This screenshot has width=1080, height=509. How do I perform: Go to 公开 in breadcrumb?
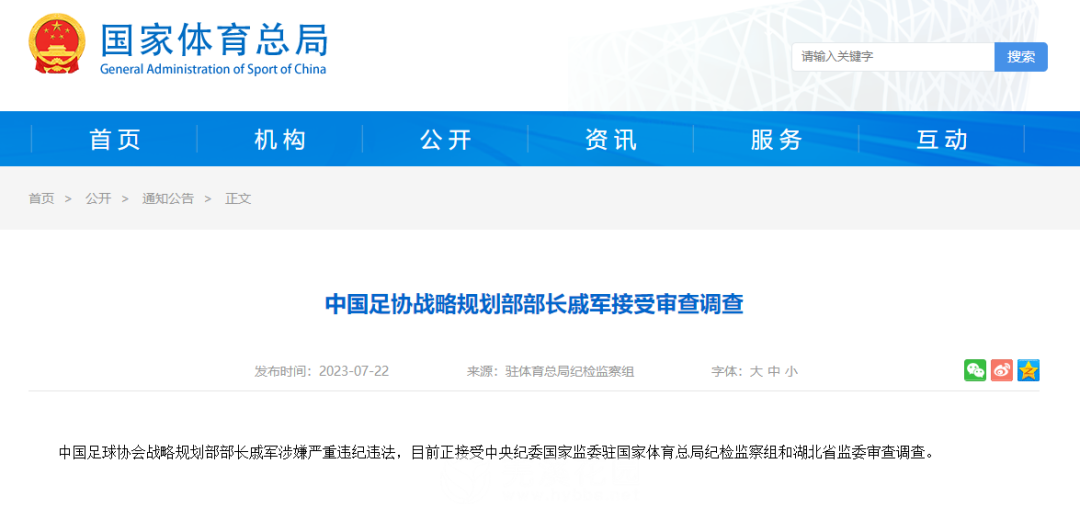tap(98, 198)
